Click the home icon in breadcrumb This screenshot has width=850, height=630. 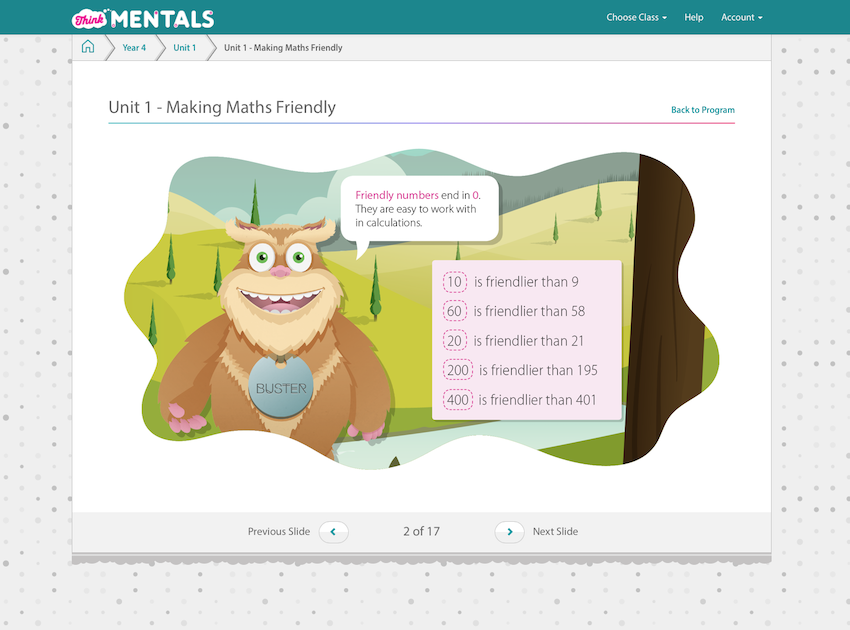click(88, 47)
